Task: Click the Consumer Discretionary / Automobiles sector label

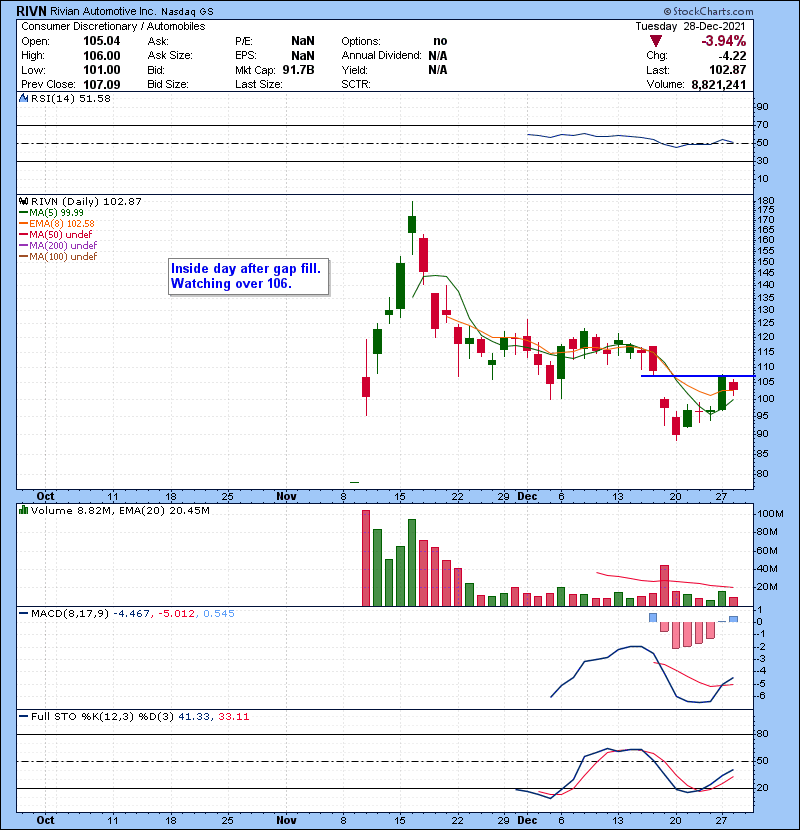Action: [113, 26]
